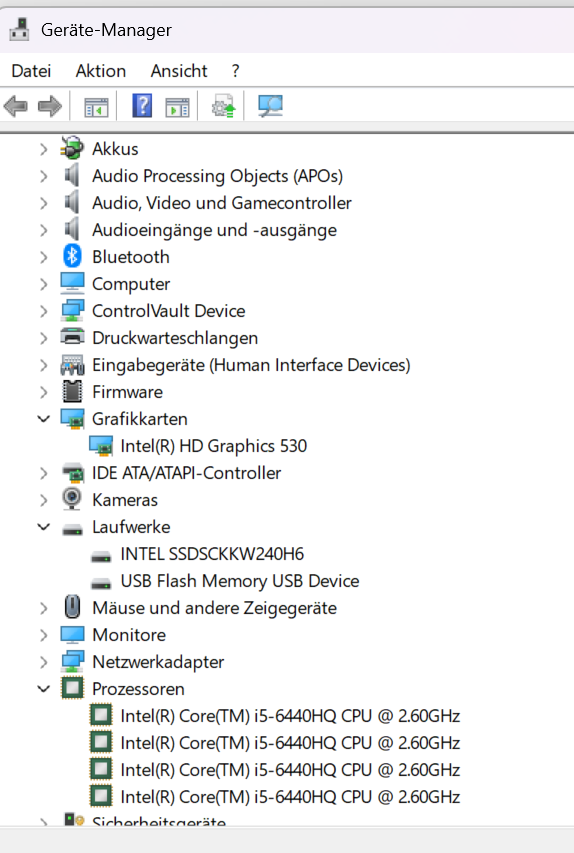Click the update driver software icon
This screenshot has width=574, height=853.
click(224, 106)
